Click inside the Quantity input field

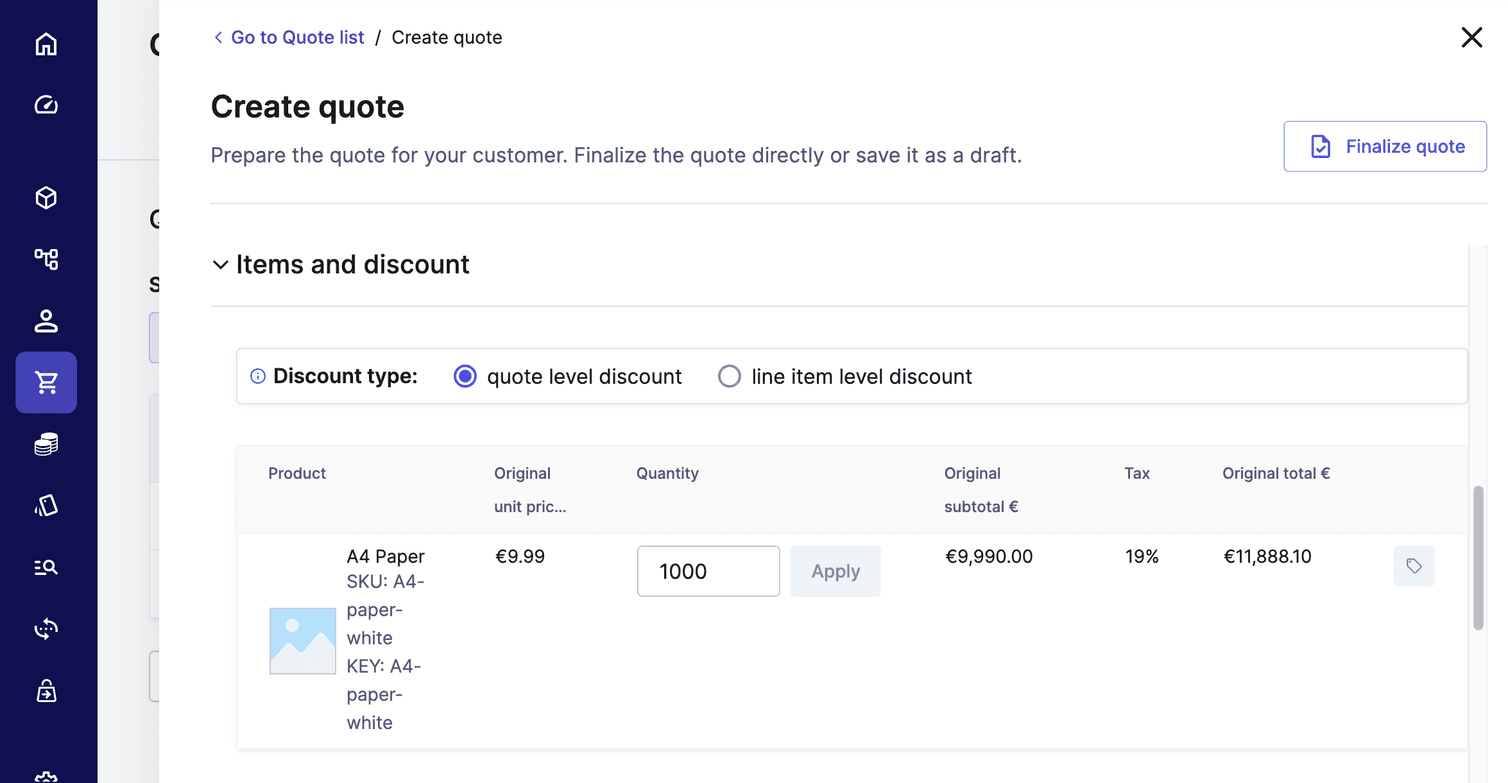708,571
